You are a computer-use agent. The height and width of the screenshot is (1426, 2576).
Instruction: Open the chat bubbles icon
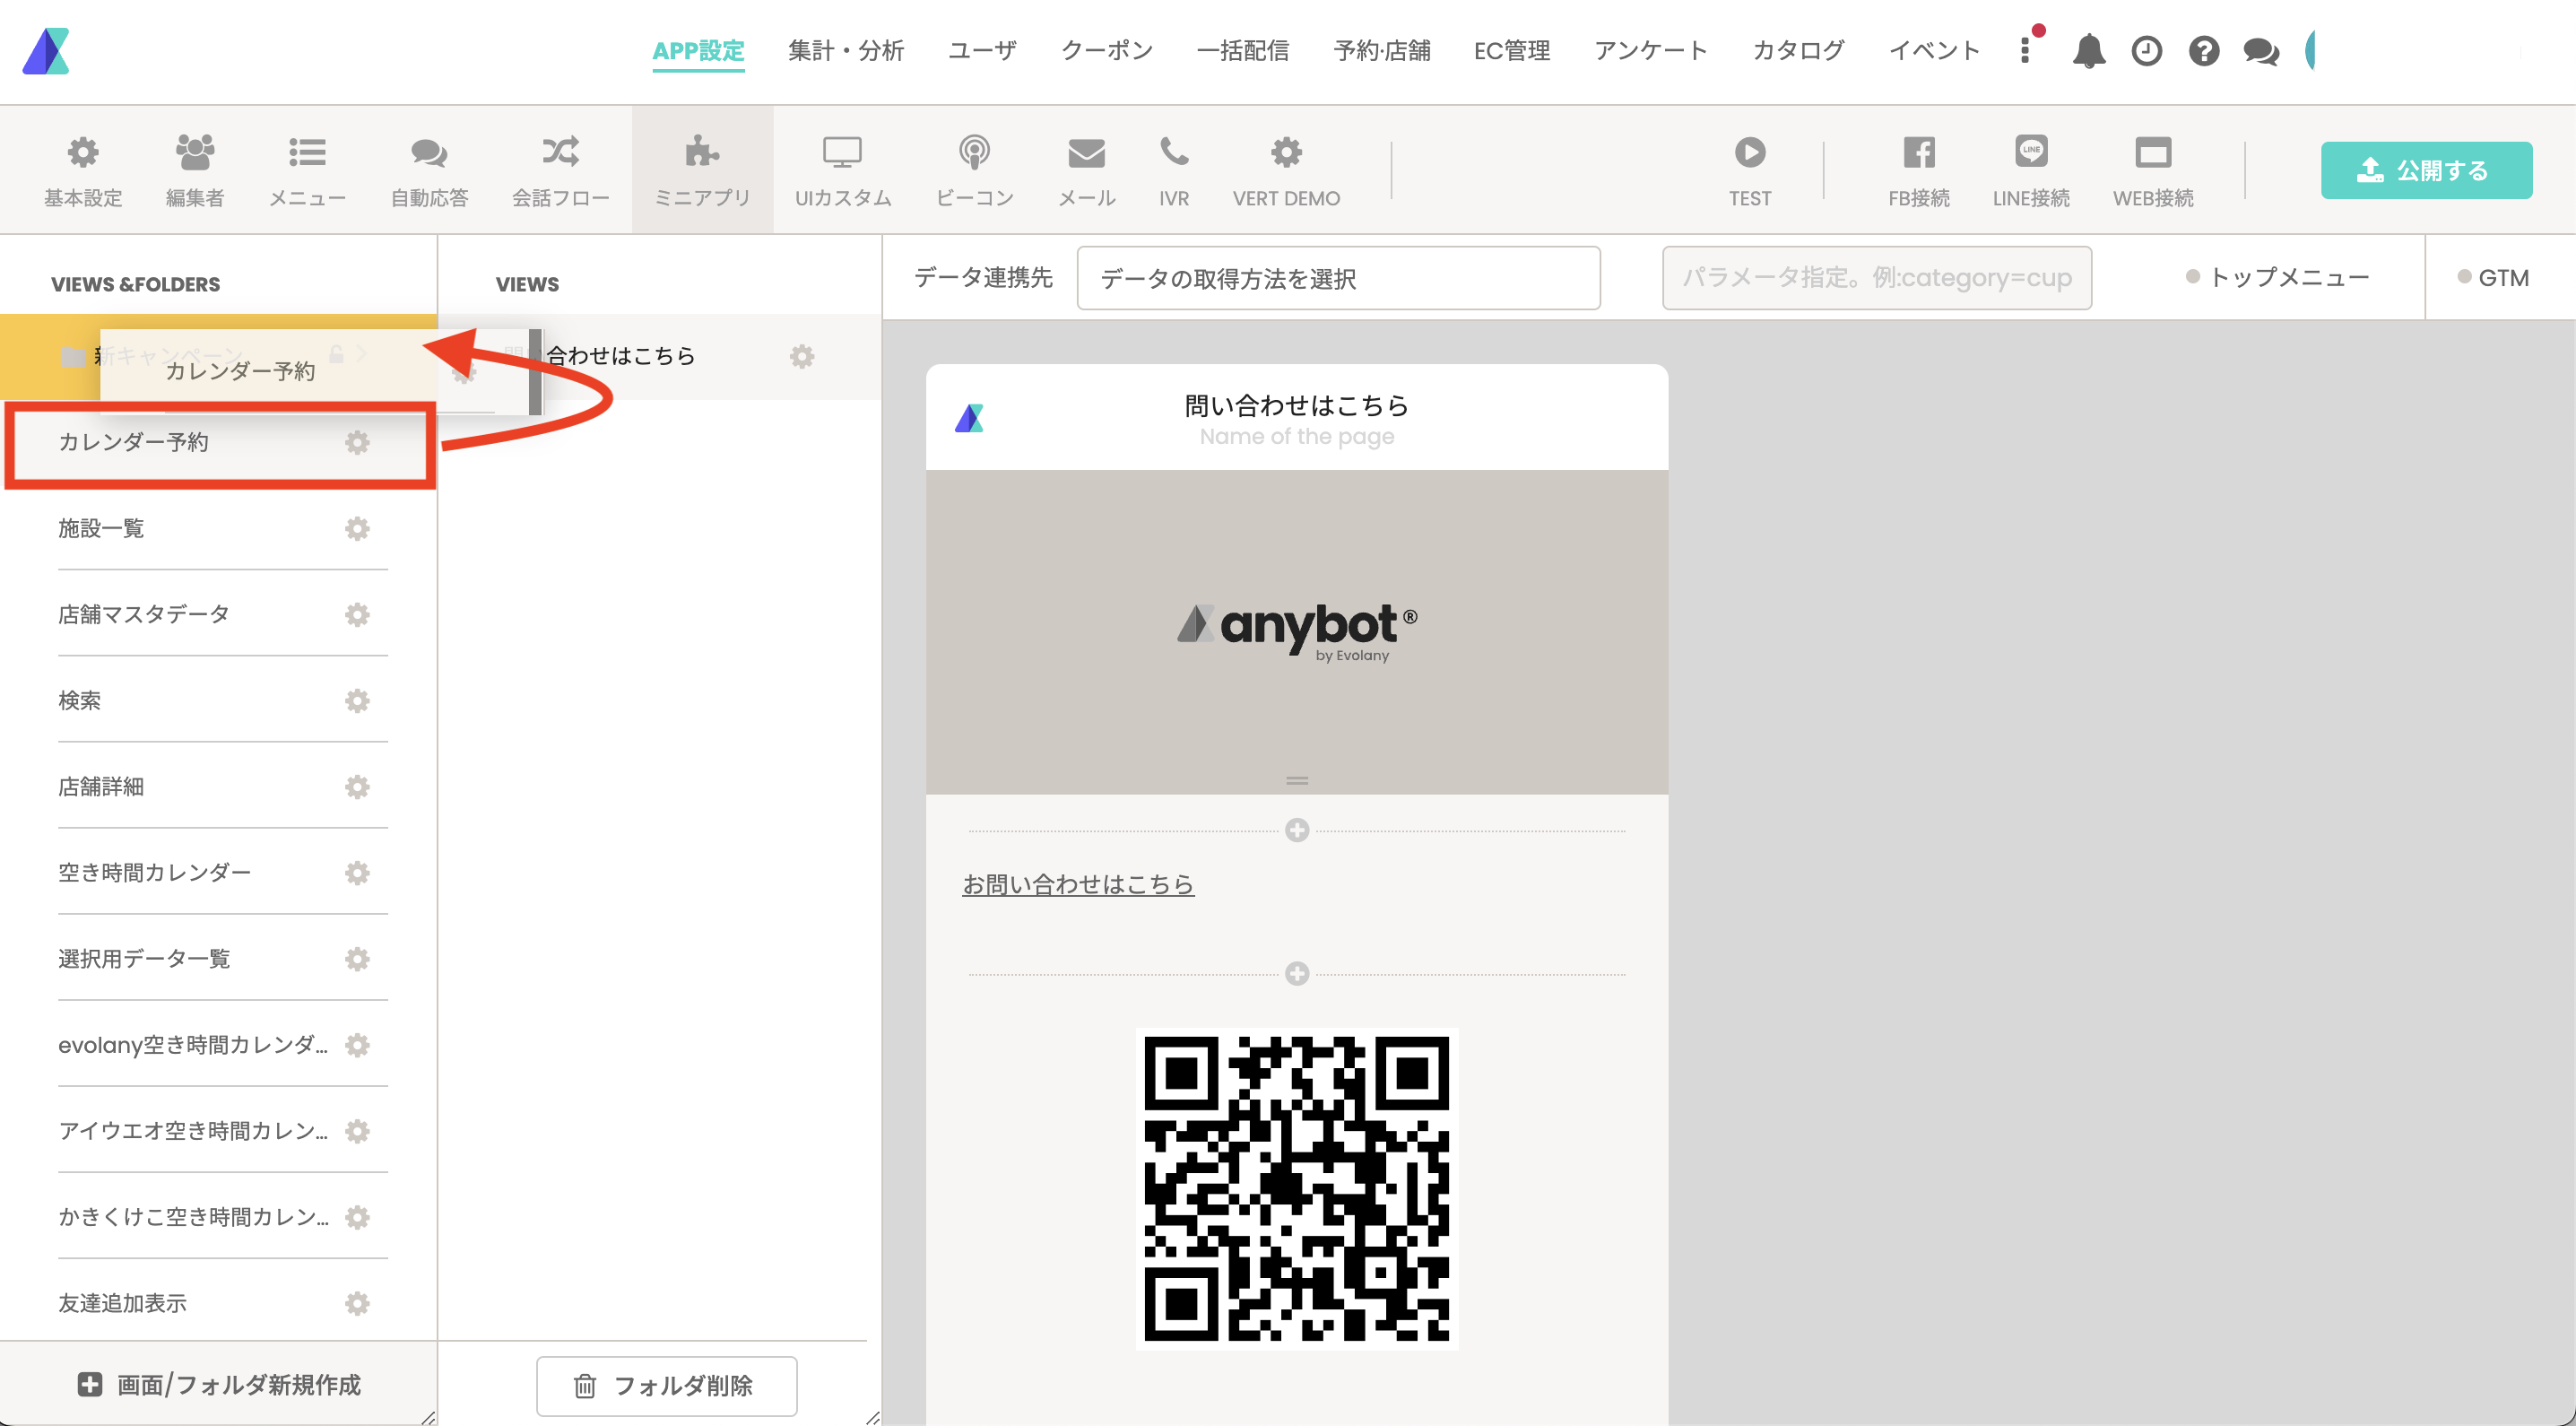pos(2261,51)
